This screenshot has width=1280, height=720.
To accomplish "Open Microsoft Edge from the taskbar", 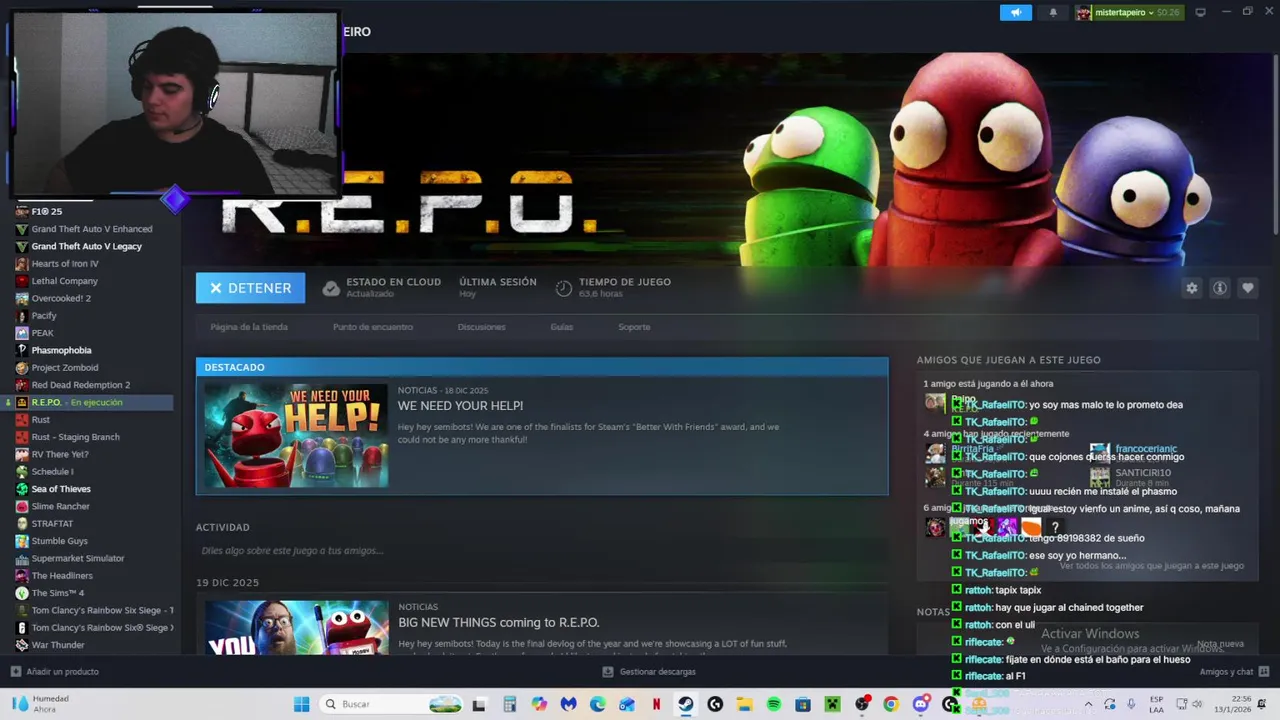I will 597,704.
